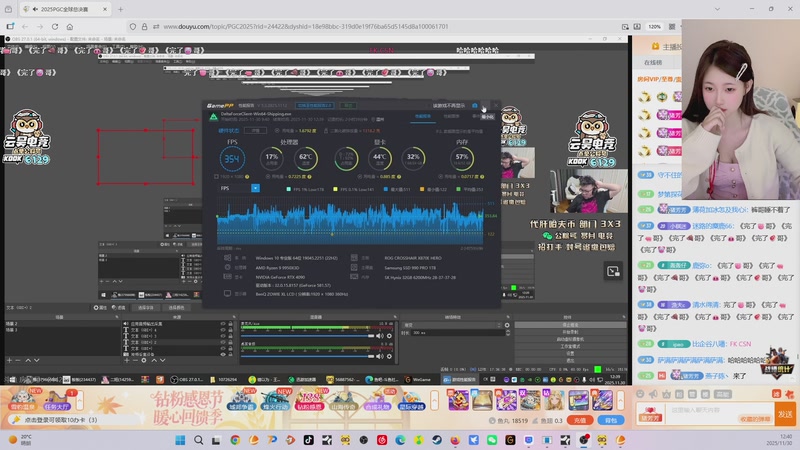Lock the 视频采集设备 source
This screenshot has width=800, height=450.
pyautogui.click(x=230, y=354)
